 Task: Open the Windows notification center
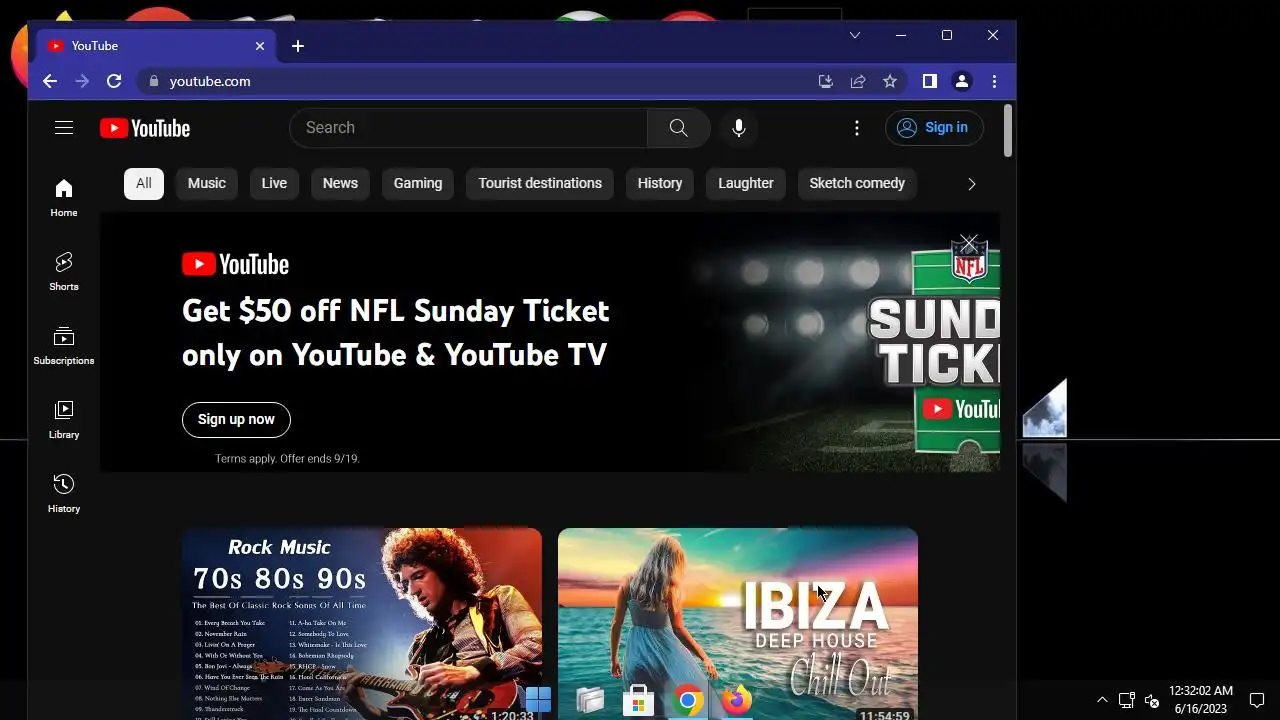[1258, 700]
